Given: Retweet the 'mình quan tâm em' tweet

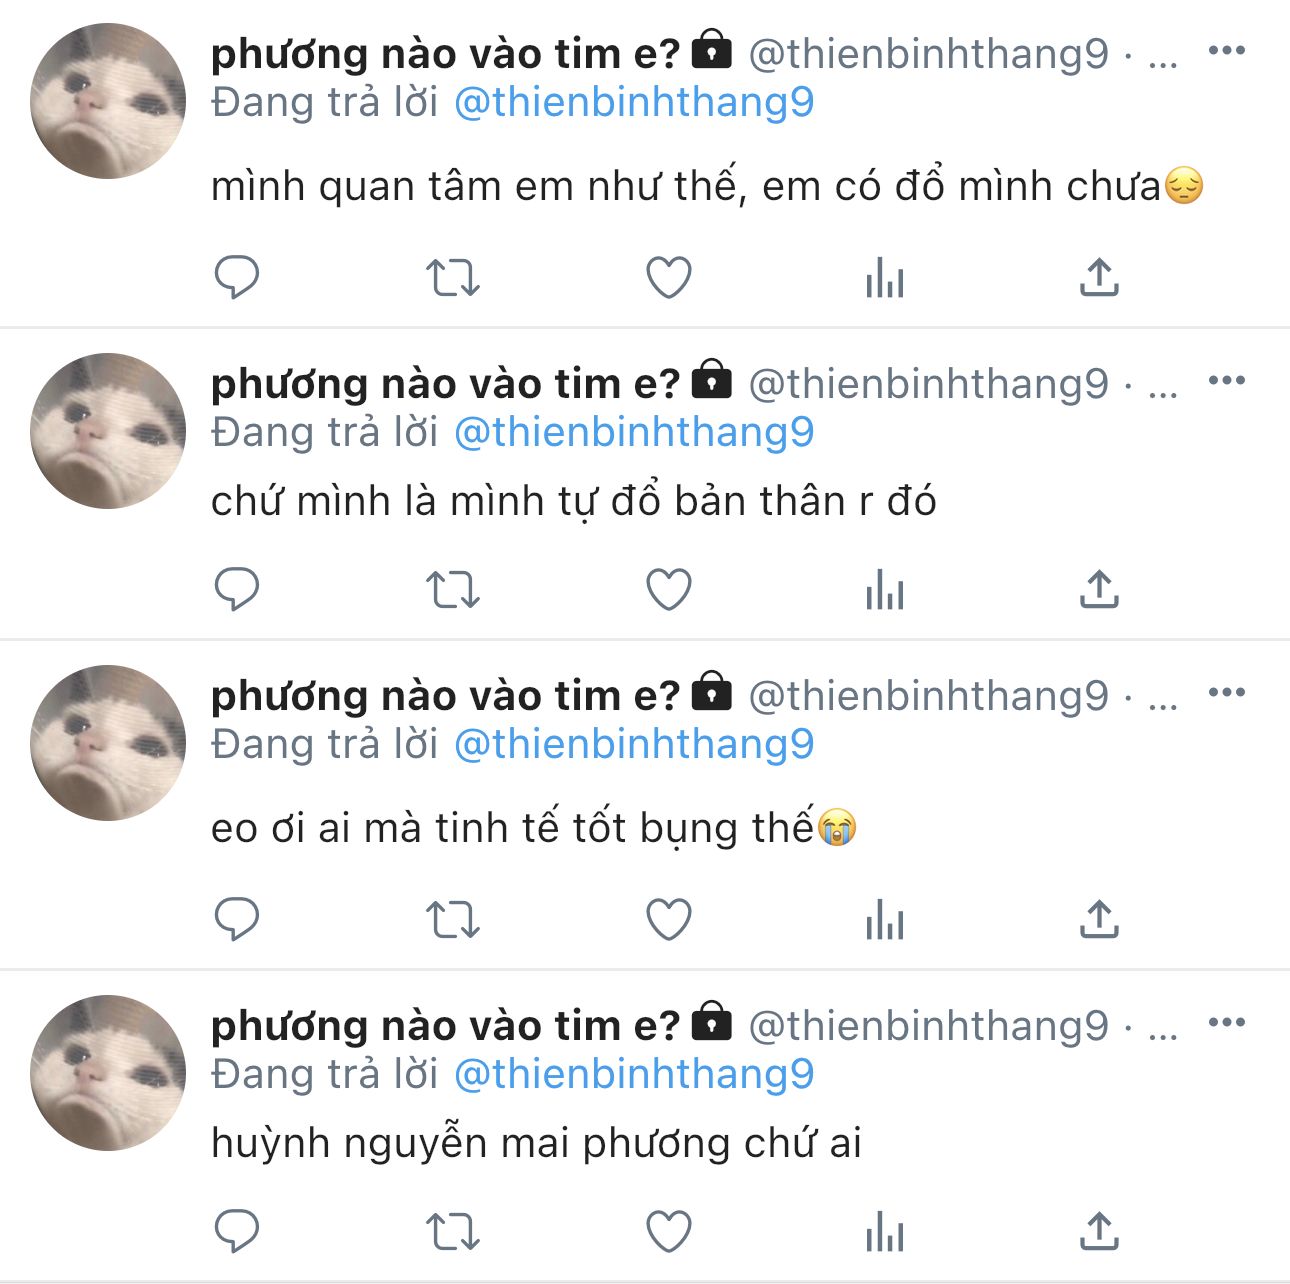Looking at the screenshot, I should (x=453, y=277).
